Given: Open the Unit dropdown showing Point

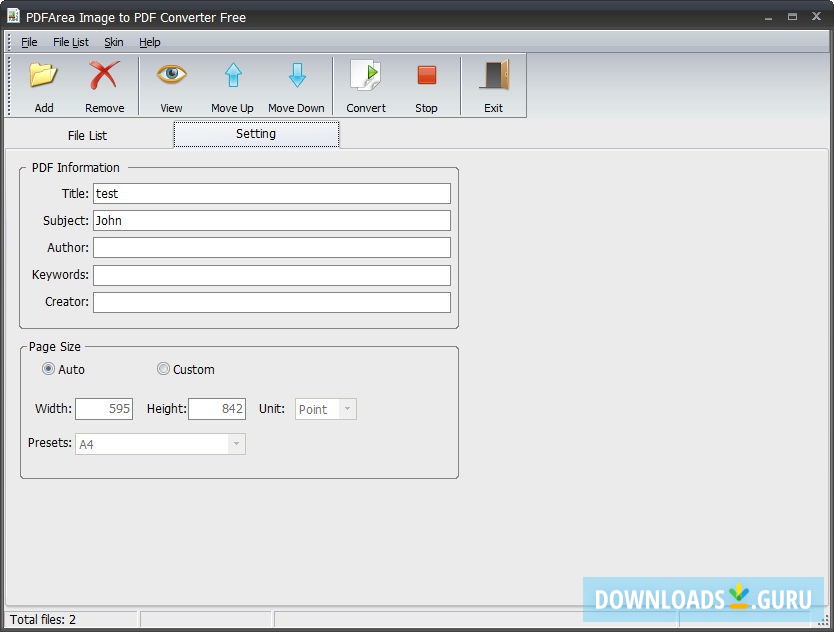Looking at the screenshot, I should [326, 409].
